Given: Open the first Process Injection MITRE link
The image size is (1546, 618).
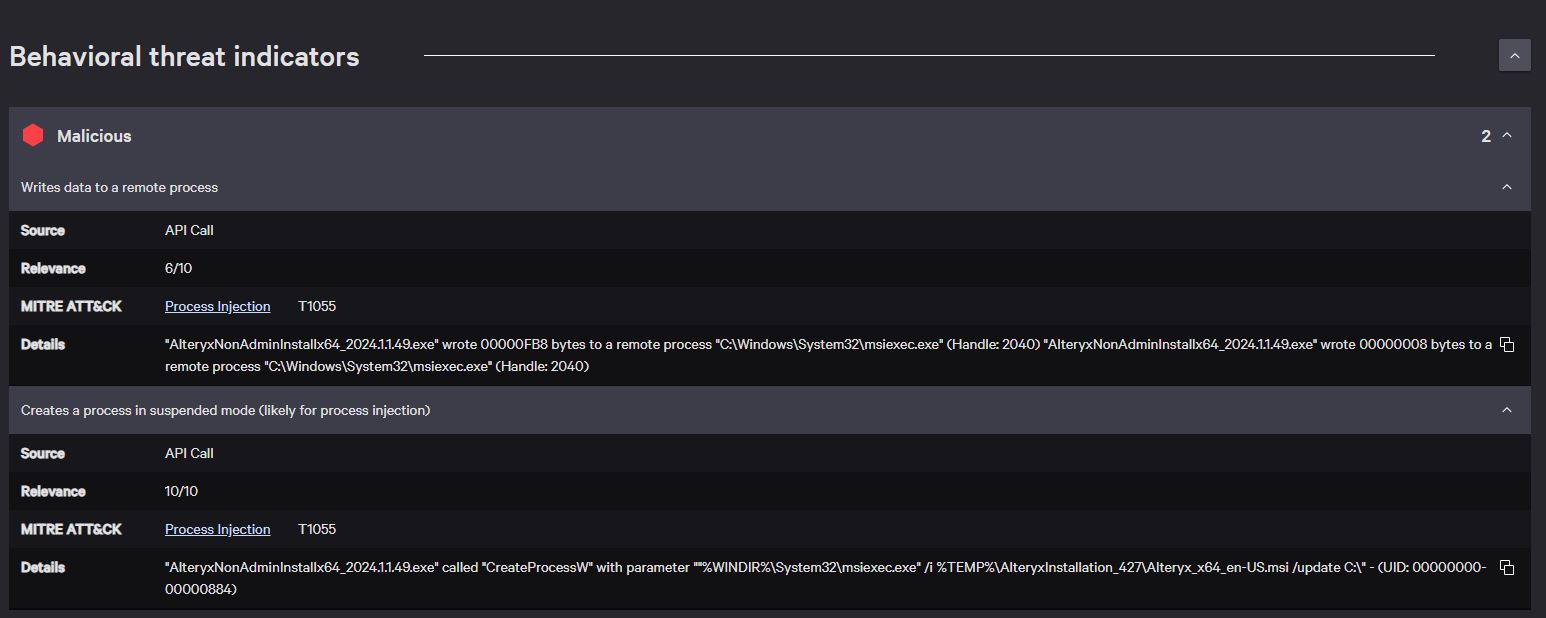Looking at the screenshot, I should pos(217,306).
